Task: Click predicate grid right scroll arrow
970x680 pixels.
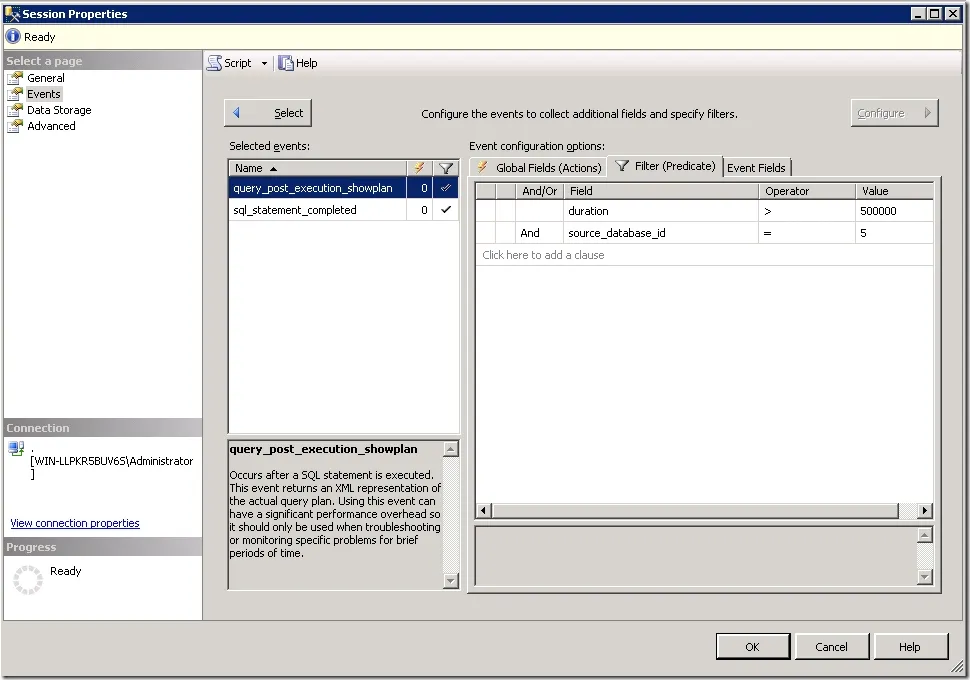Action: pyautogui.click(x=924, y=510)
